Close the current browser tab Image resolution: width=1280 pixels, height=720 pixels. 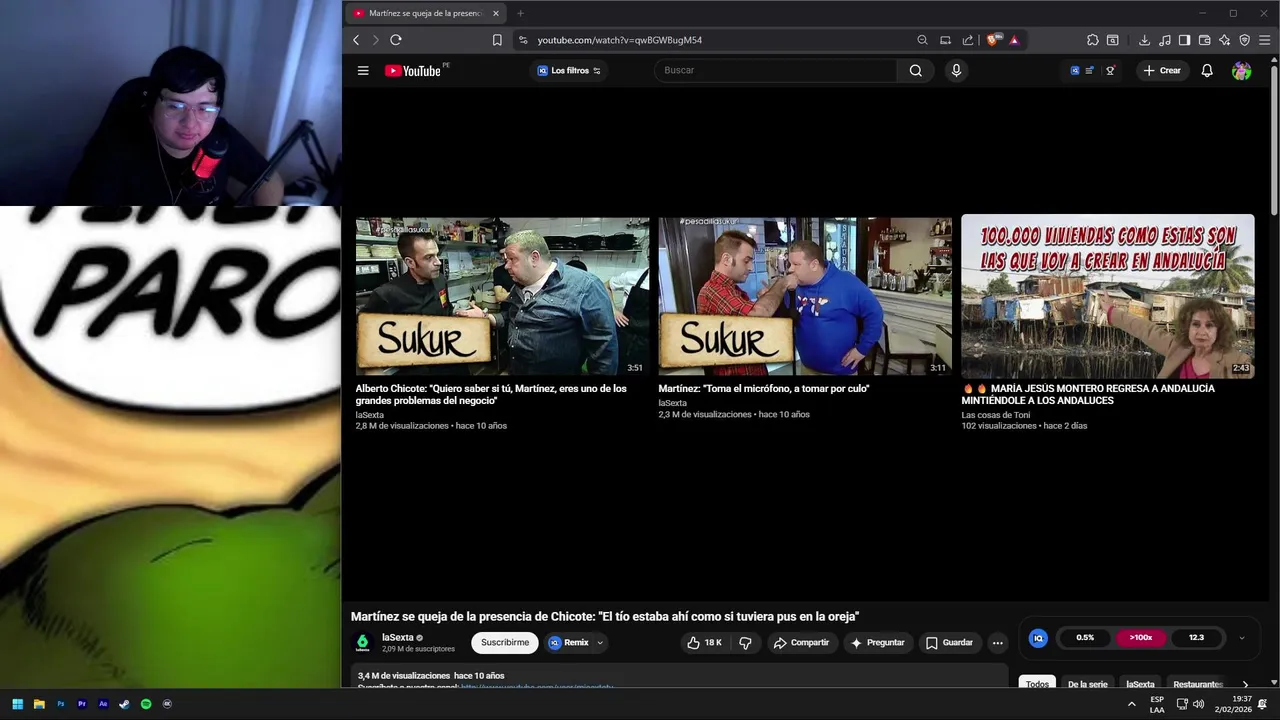495,13
